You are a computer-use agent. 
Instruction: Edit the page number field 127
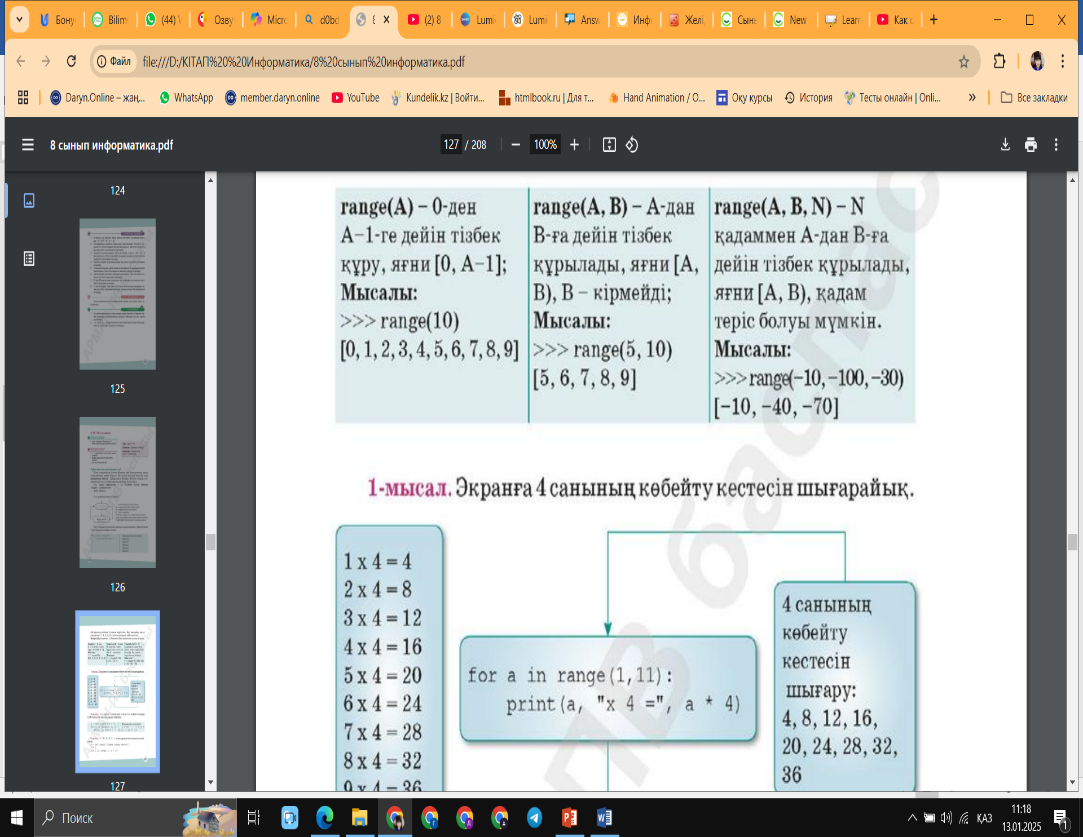[451, 145]
